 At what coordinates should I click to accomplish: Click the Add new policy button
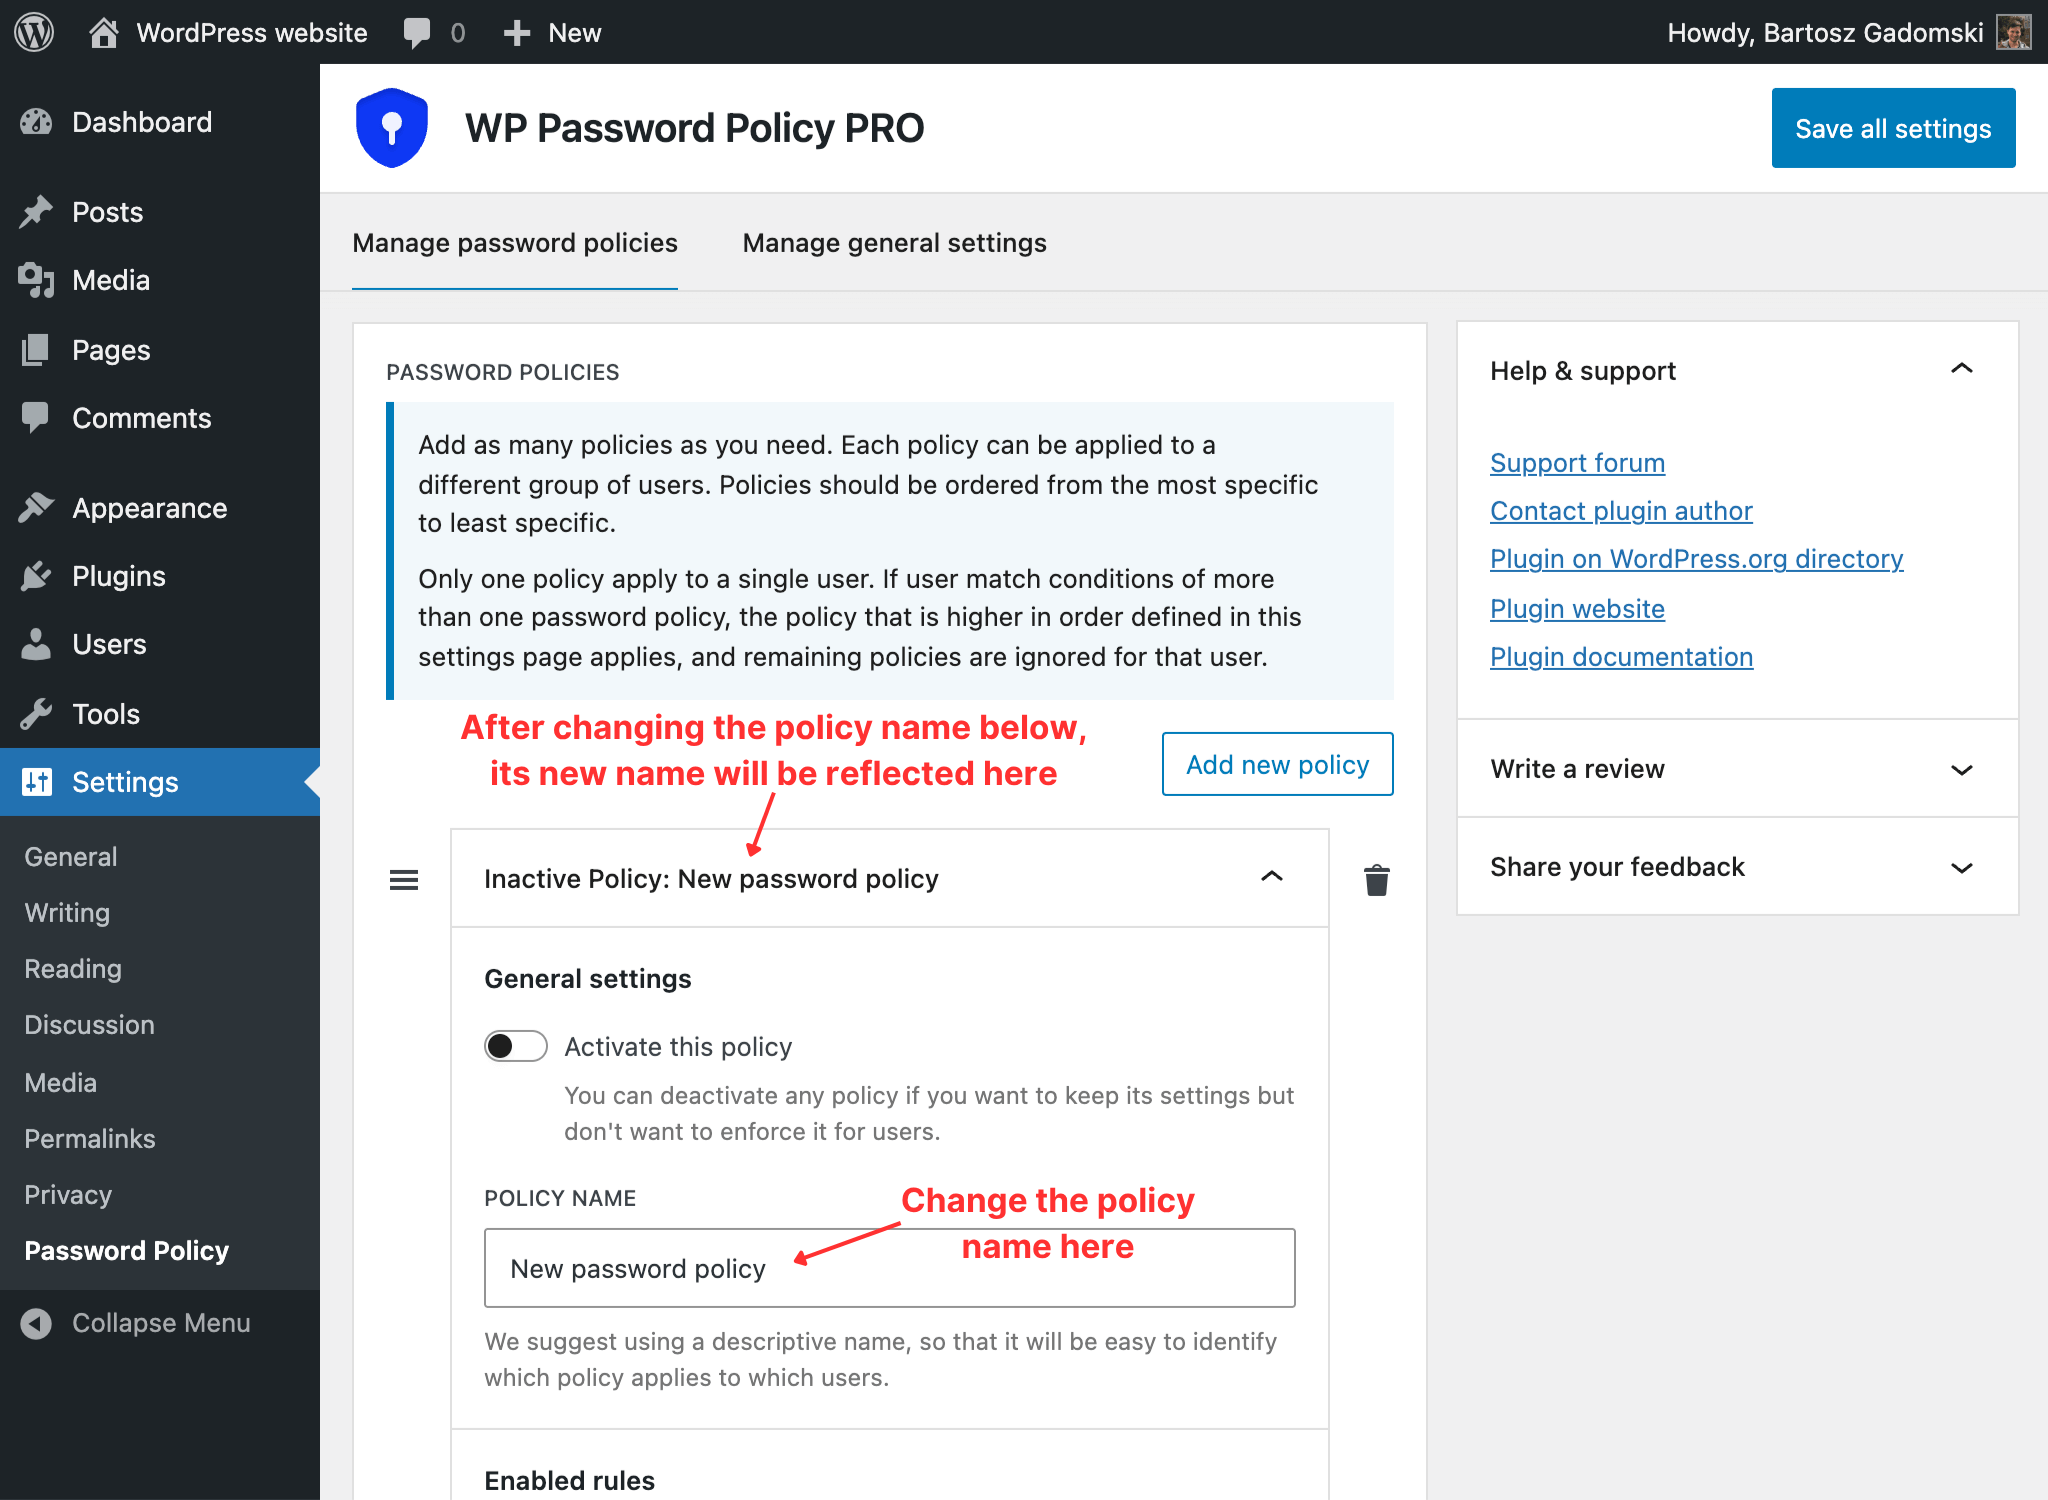(x=1277, y=764)
